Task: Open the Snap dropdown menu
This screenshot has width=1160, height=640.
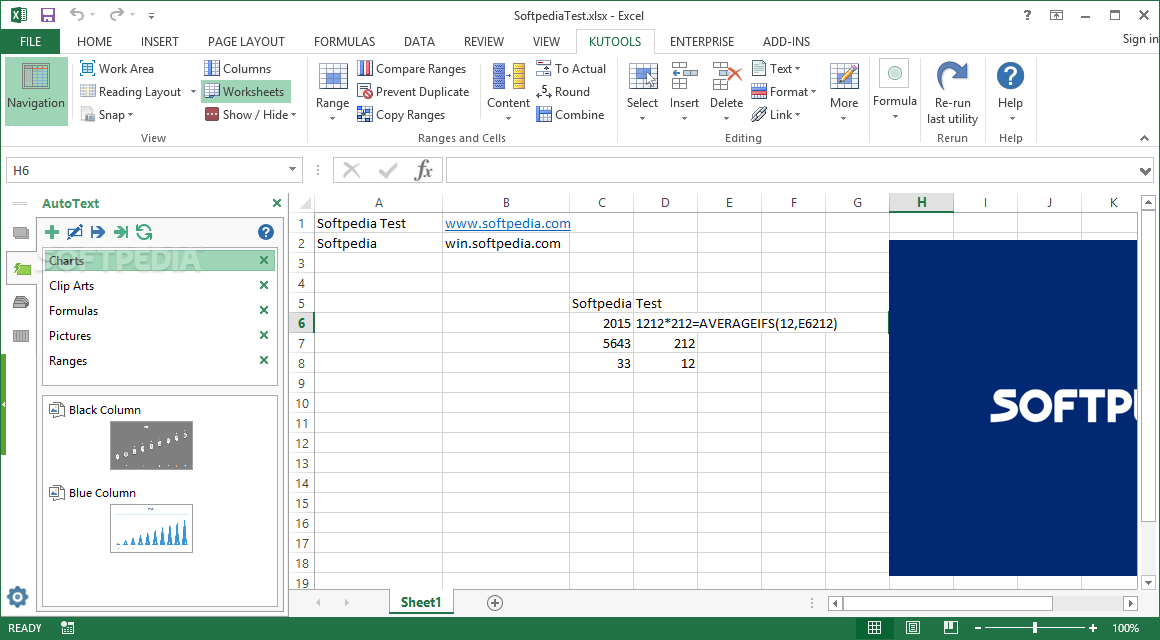Action: click(107, 115)
